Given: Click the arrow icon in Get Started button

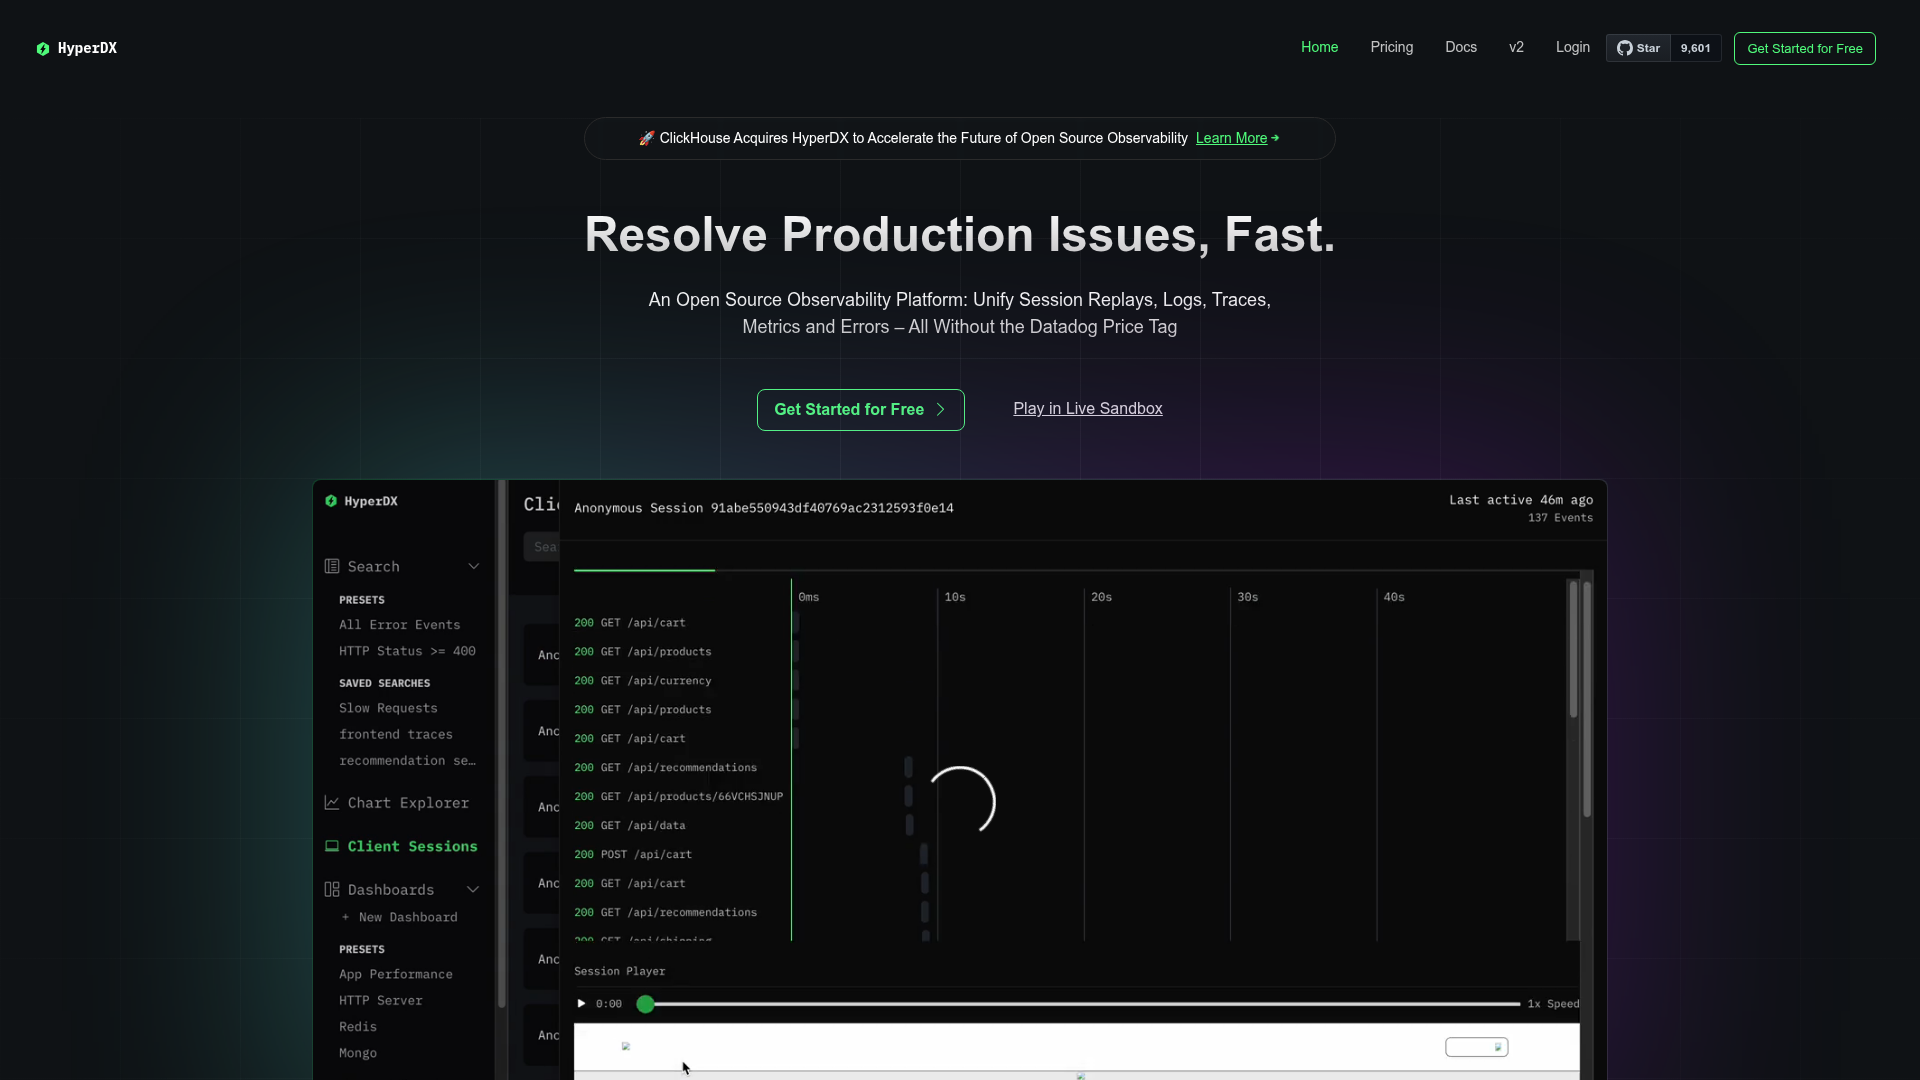Looking at the screenshot, I should (940, 409).
